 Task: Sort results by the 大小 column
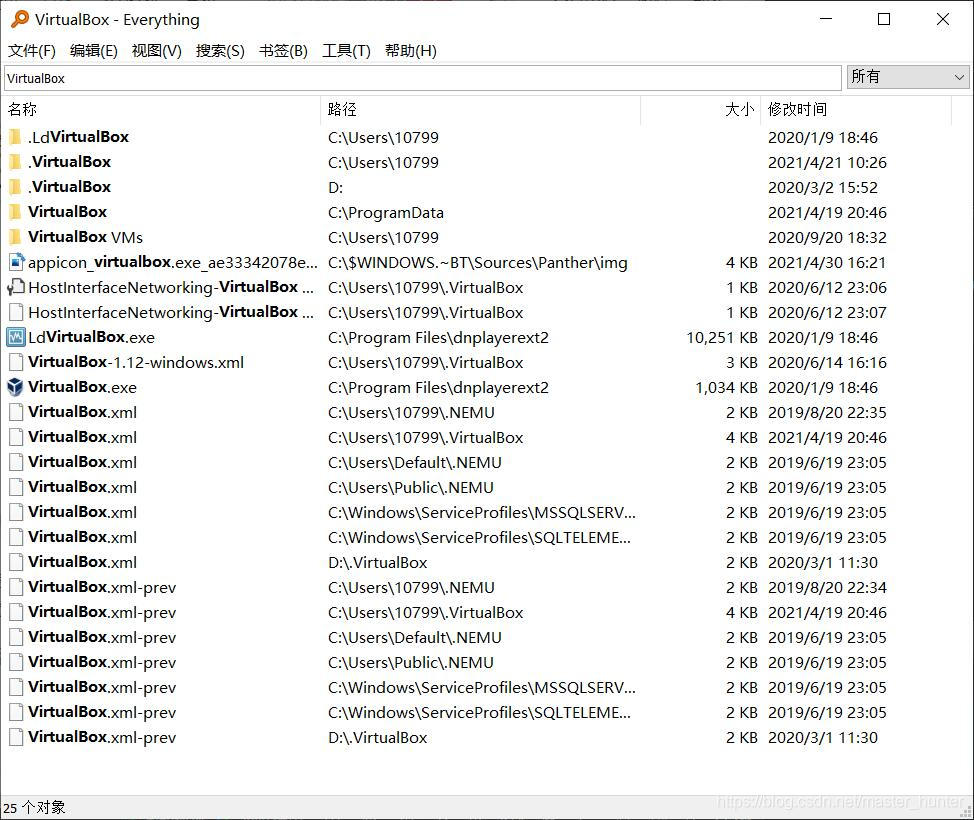tap(738, 109)
